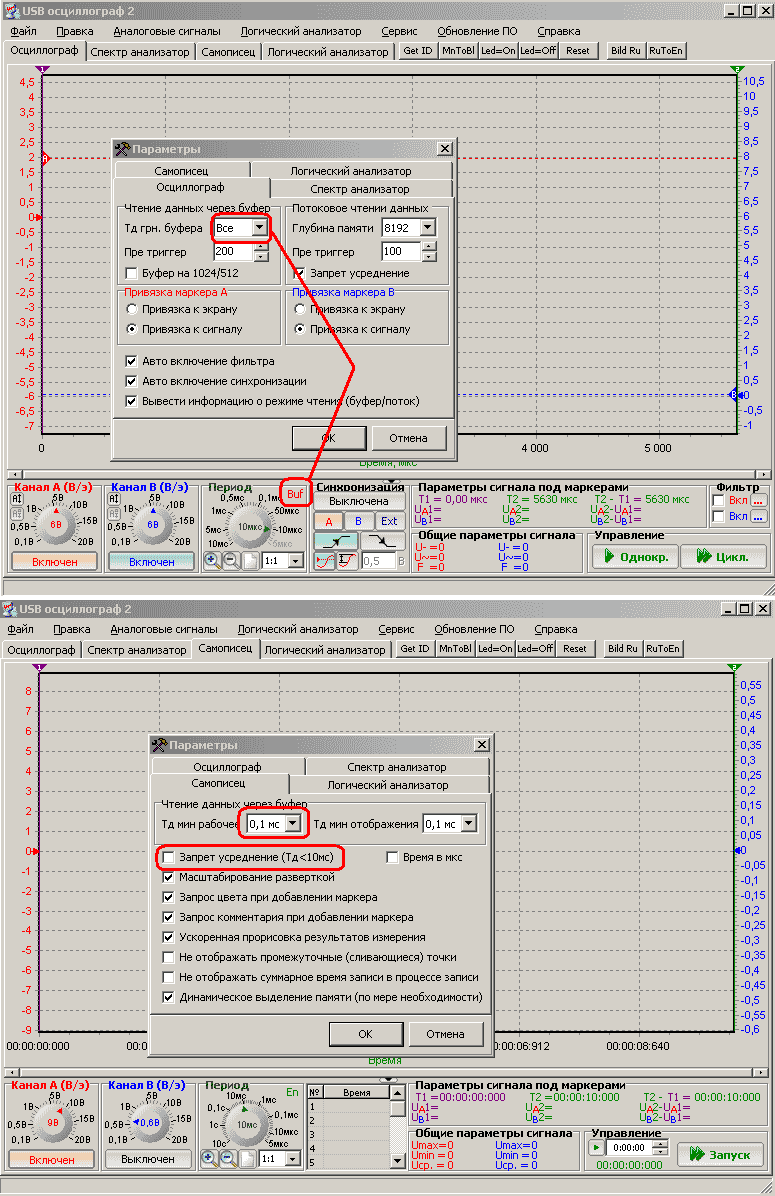Screen dimensions: 775x1196
Task: Enable Запрет усреднение (Тд<10мс) checkbox
Action: pyautogui.click(x=169, y=857)
